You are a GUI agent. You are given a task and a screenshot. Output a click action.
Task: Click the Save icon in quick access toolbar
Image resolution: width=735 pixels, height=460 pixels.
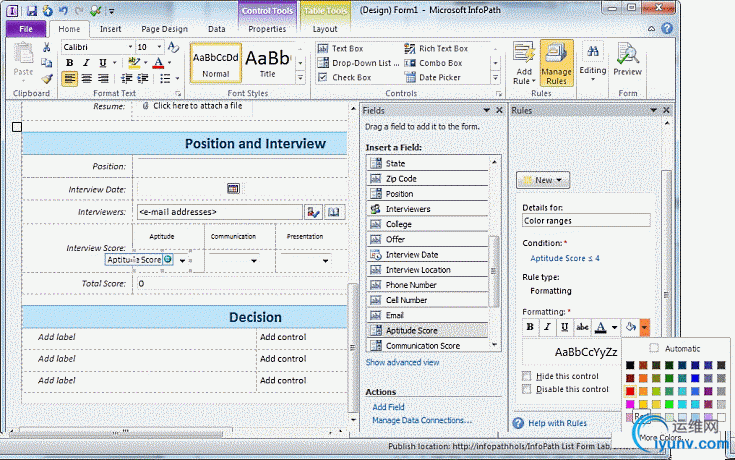(x=32, y=10)
